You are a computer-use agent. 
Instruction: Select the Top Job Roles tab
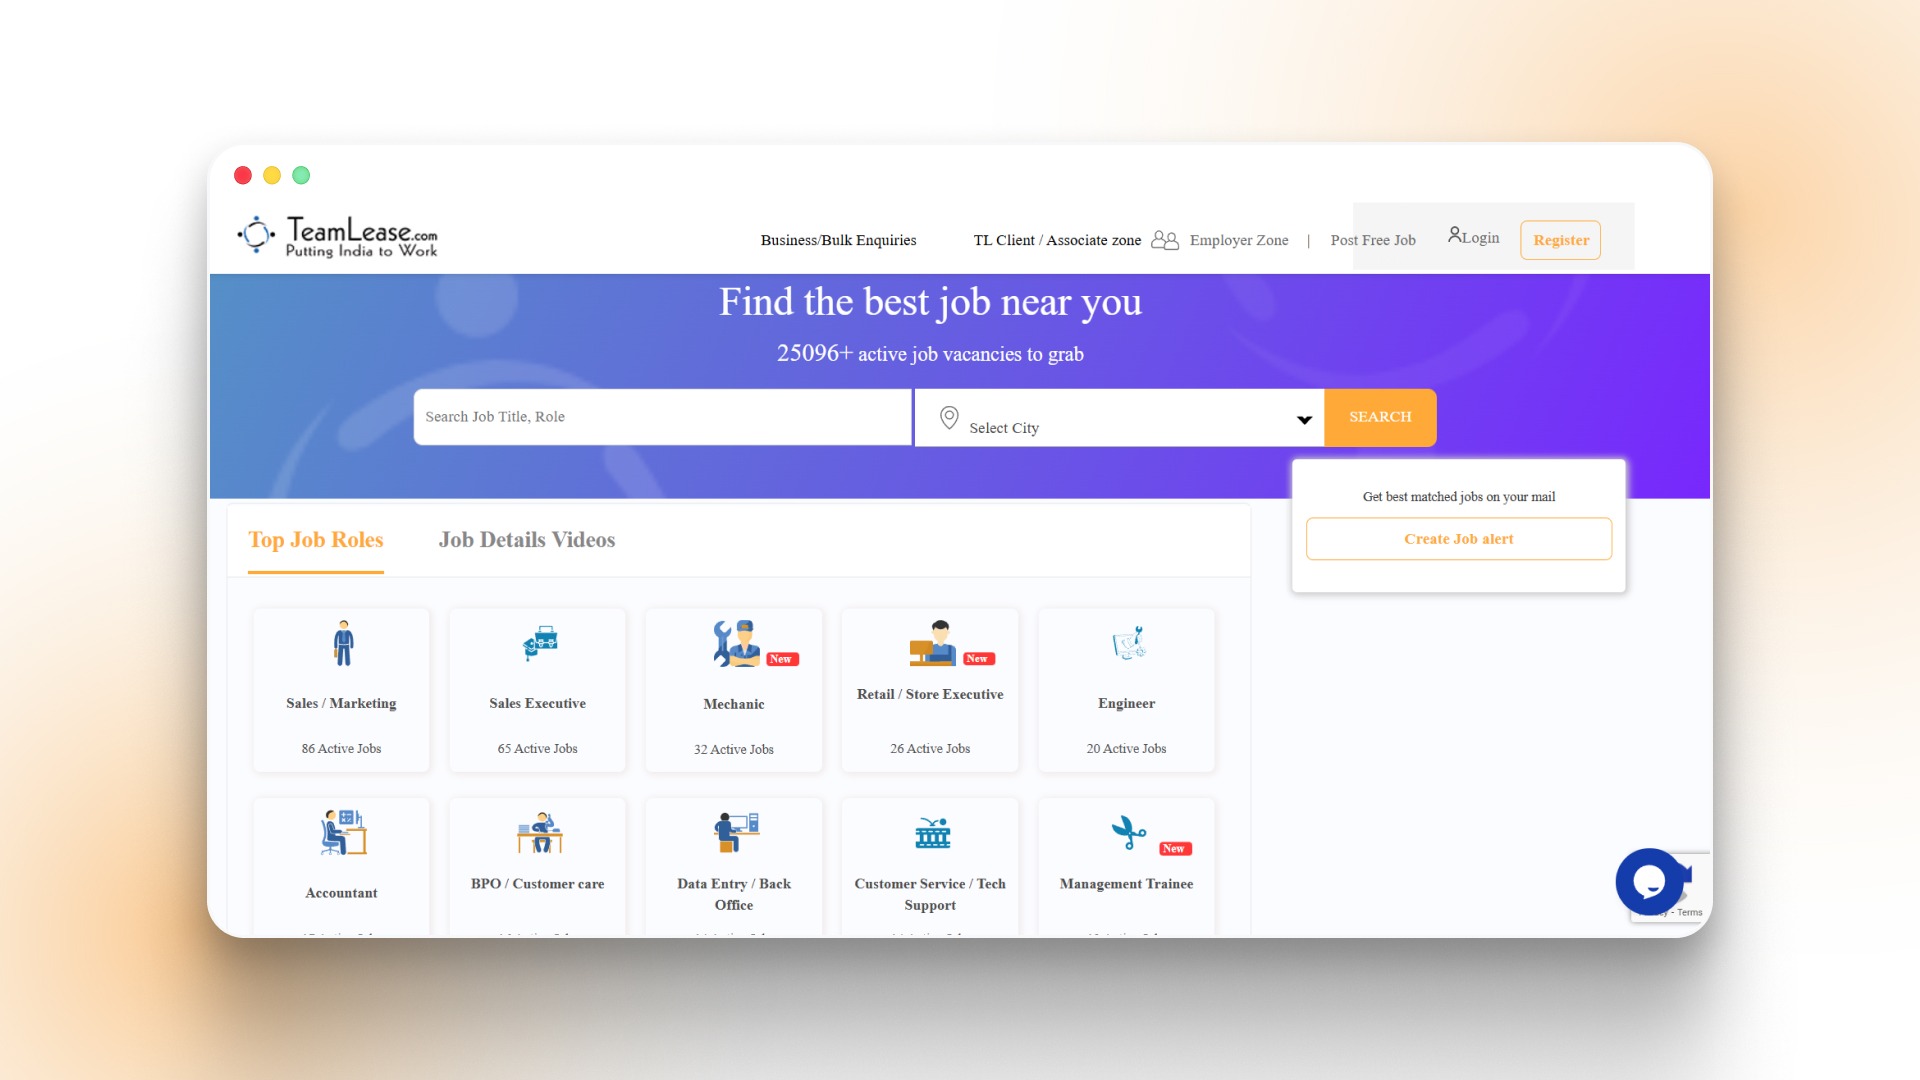pyautogui.click(x=315, y=540)
